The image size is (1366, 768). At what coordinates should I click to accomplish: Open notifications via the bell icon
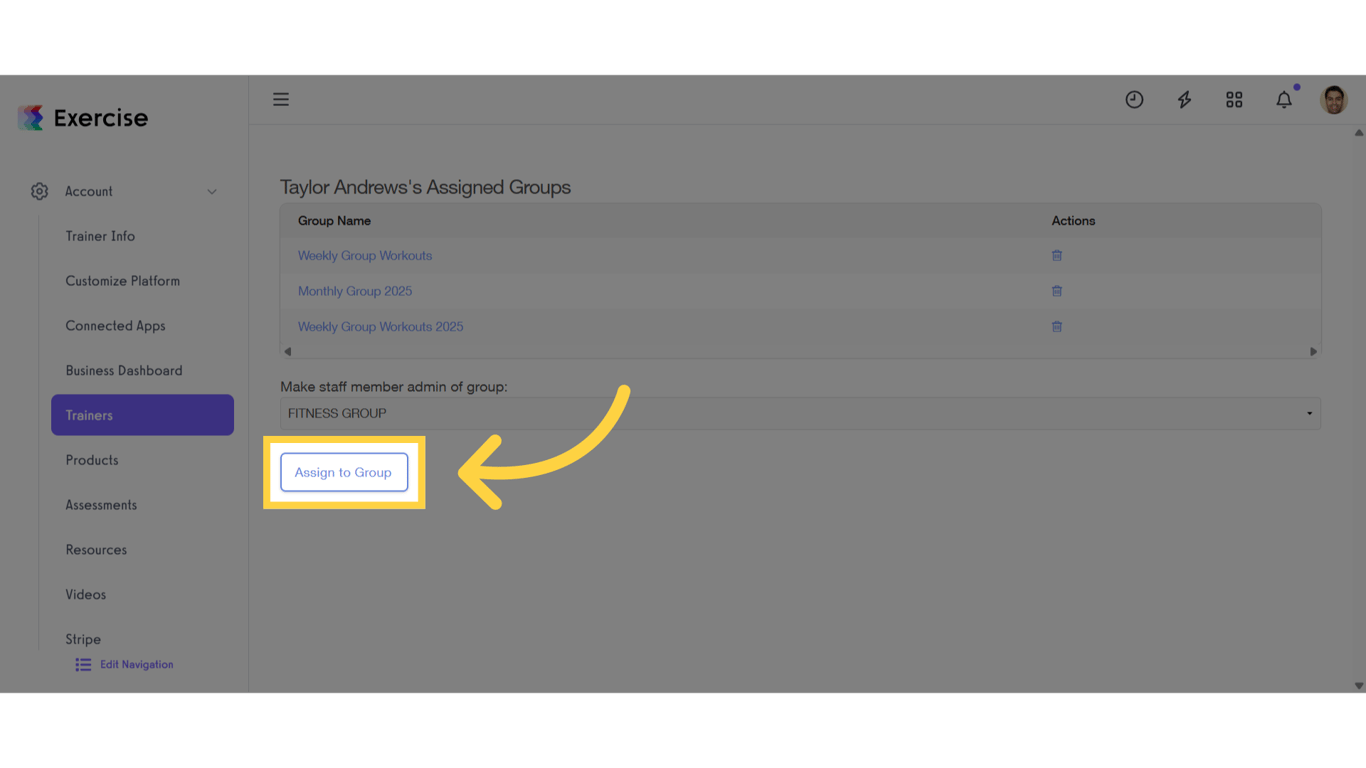[x=1284, y=99]
